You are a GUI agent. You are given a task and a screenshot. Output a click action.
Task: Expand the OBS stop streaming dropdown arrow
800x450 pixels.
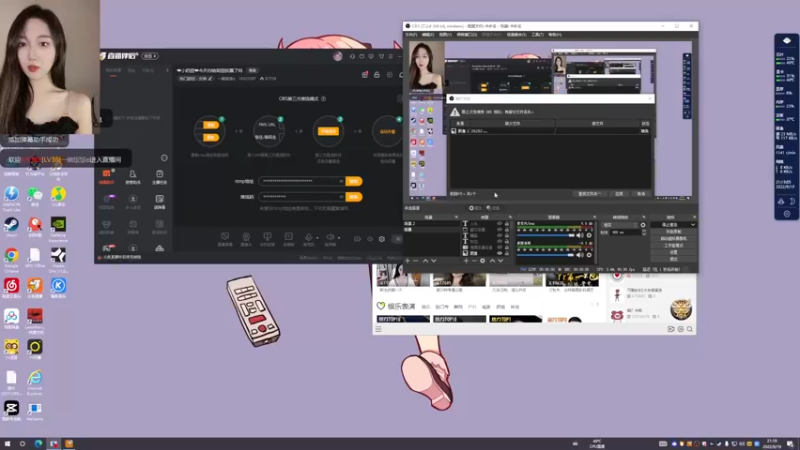[x=692, y=224]
